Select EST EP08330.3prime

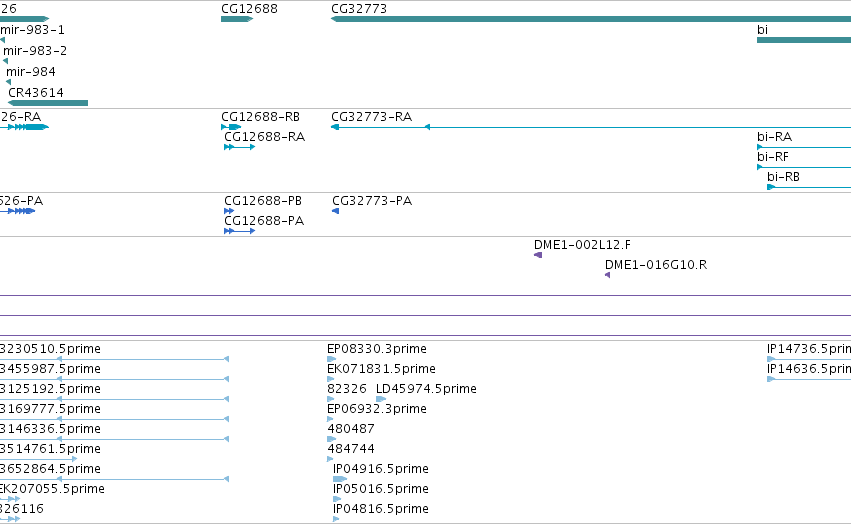(332, 359)
